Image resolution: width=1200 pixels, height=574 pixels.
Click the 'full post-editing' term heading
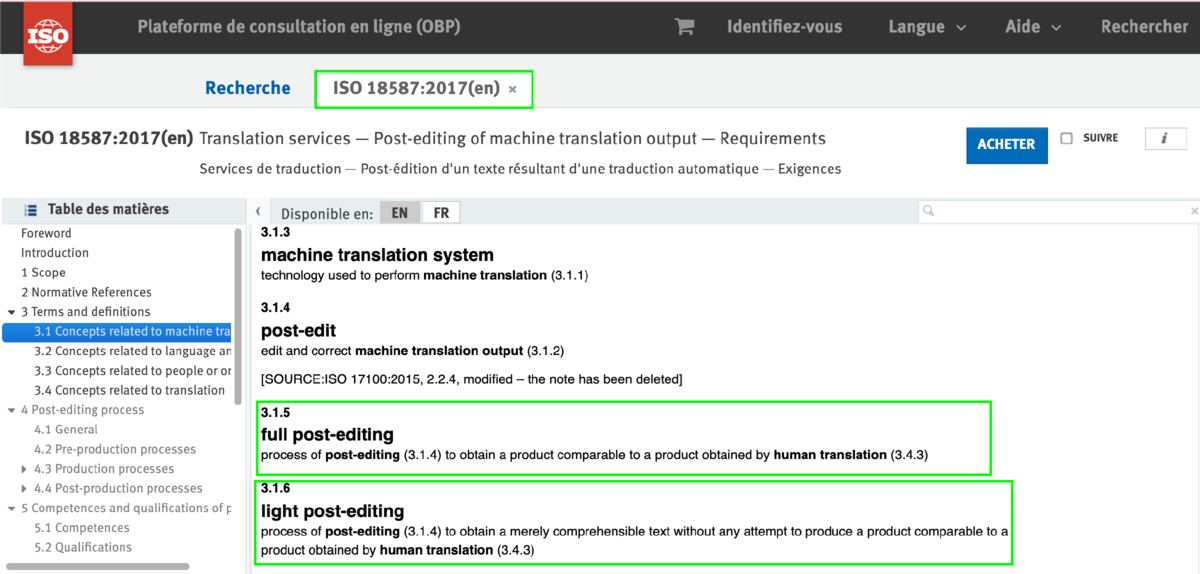[x=327, y=435]
